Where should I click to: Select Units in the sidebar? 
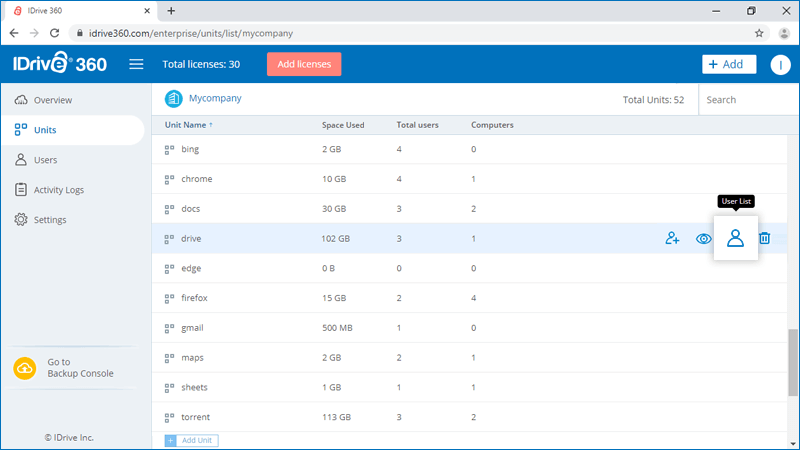point(73,130)
